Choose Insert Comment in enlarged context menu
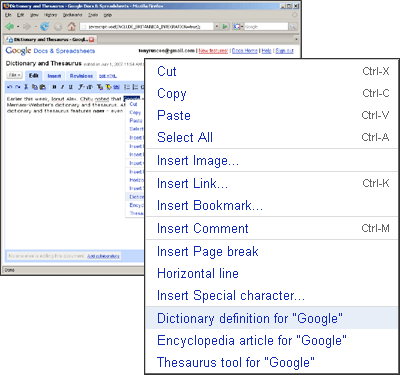 [272, 228]
